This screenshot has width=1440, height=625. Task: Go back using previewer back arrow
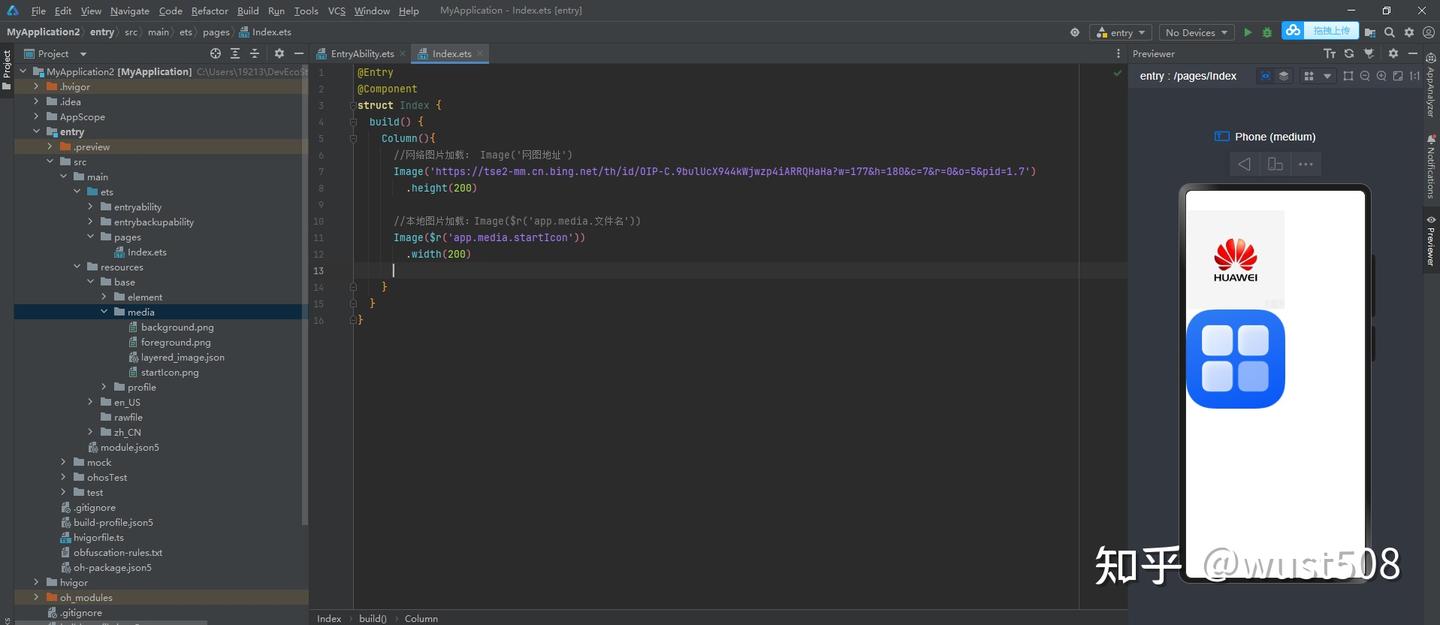click(x=1244, y=164)
